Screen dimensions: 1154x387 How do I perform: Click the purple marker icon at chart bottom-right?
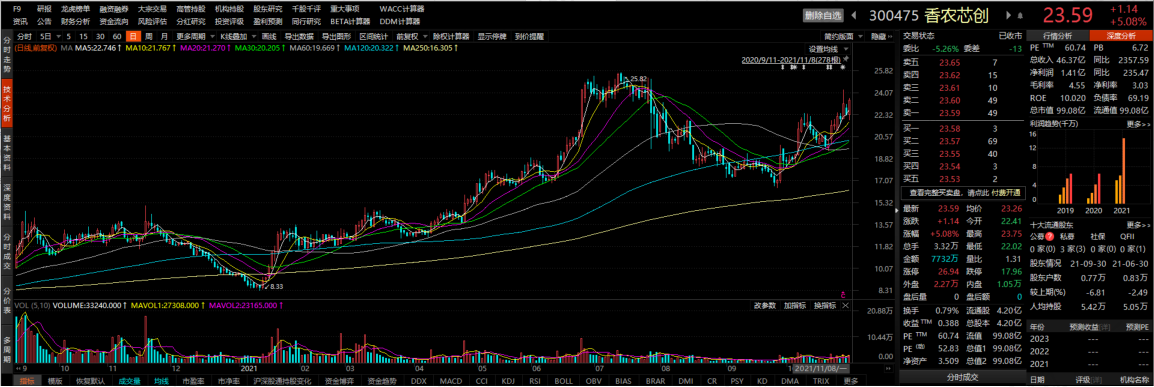pos(843,294)
